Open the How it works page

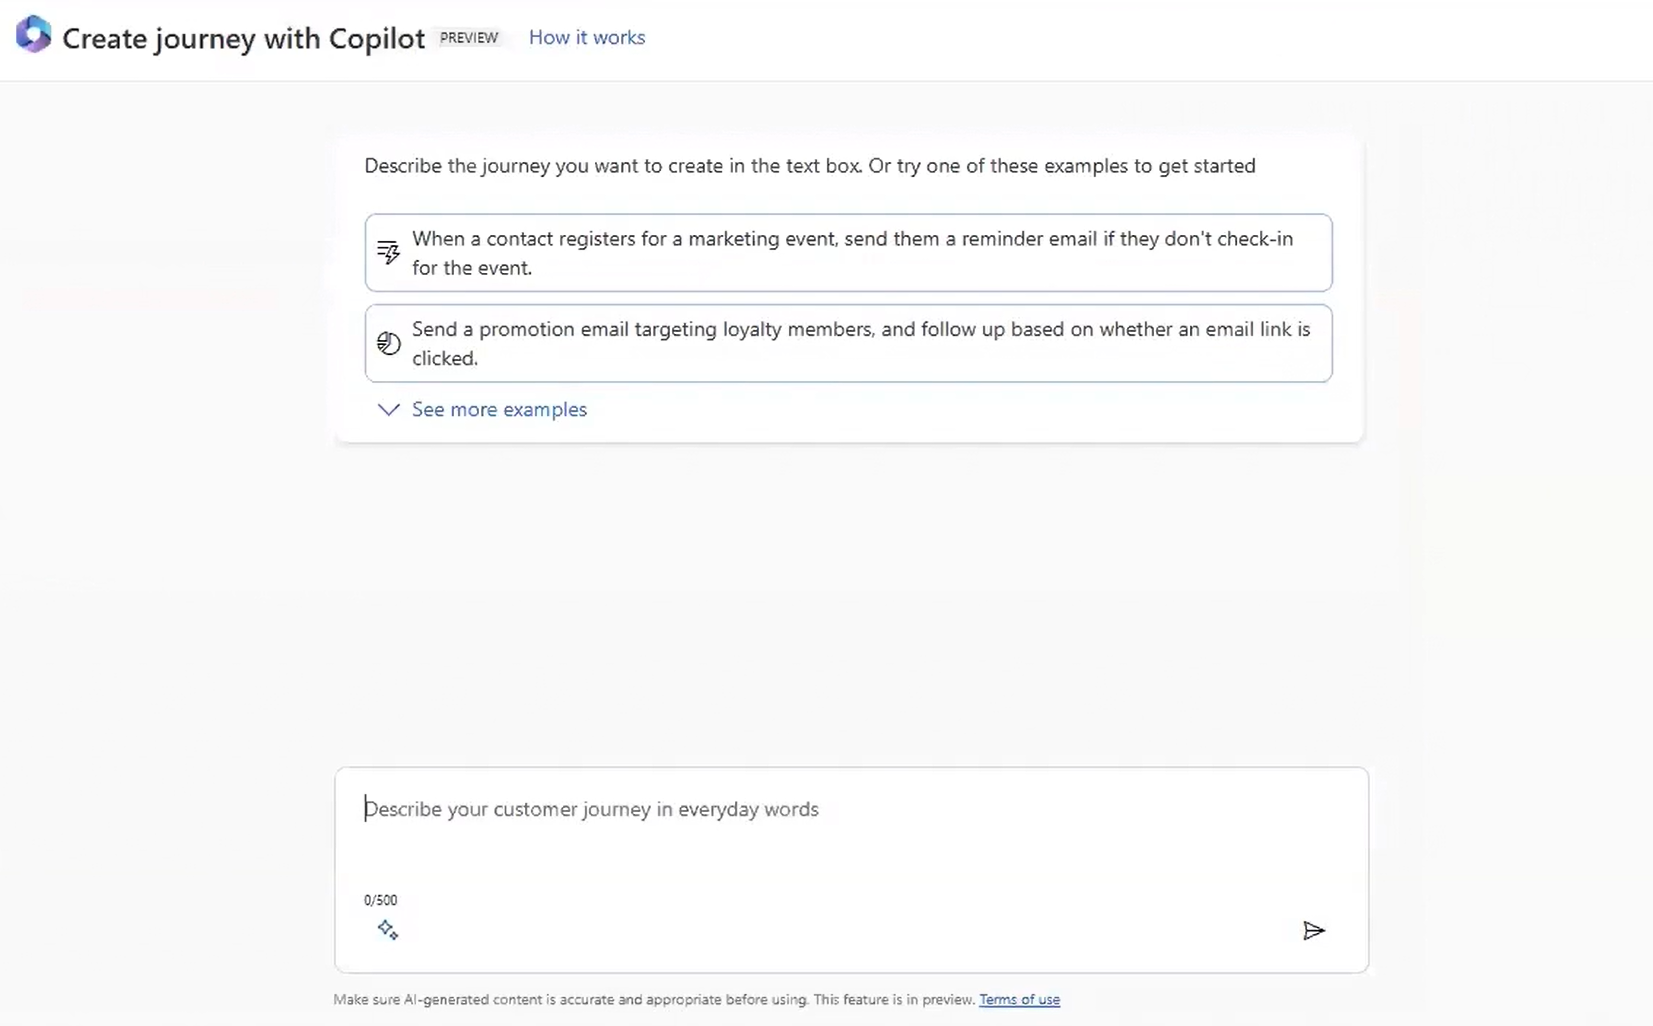[586, 37]
